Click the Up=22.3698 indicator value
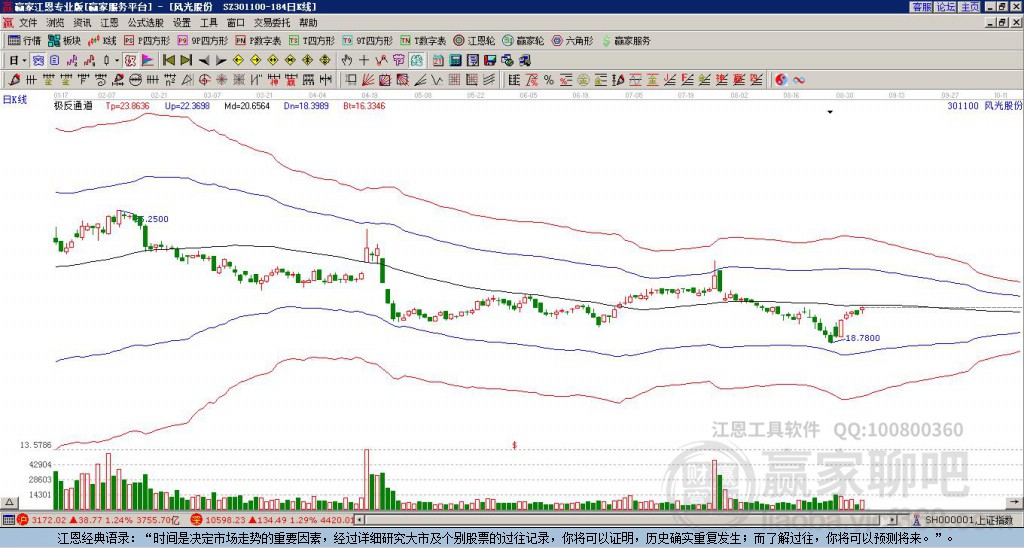 coord(187,105)
